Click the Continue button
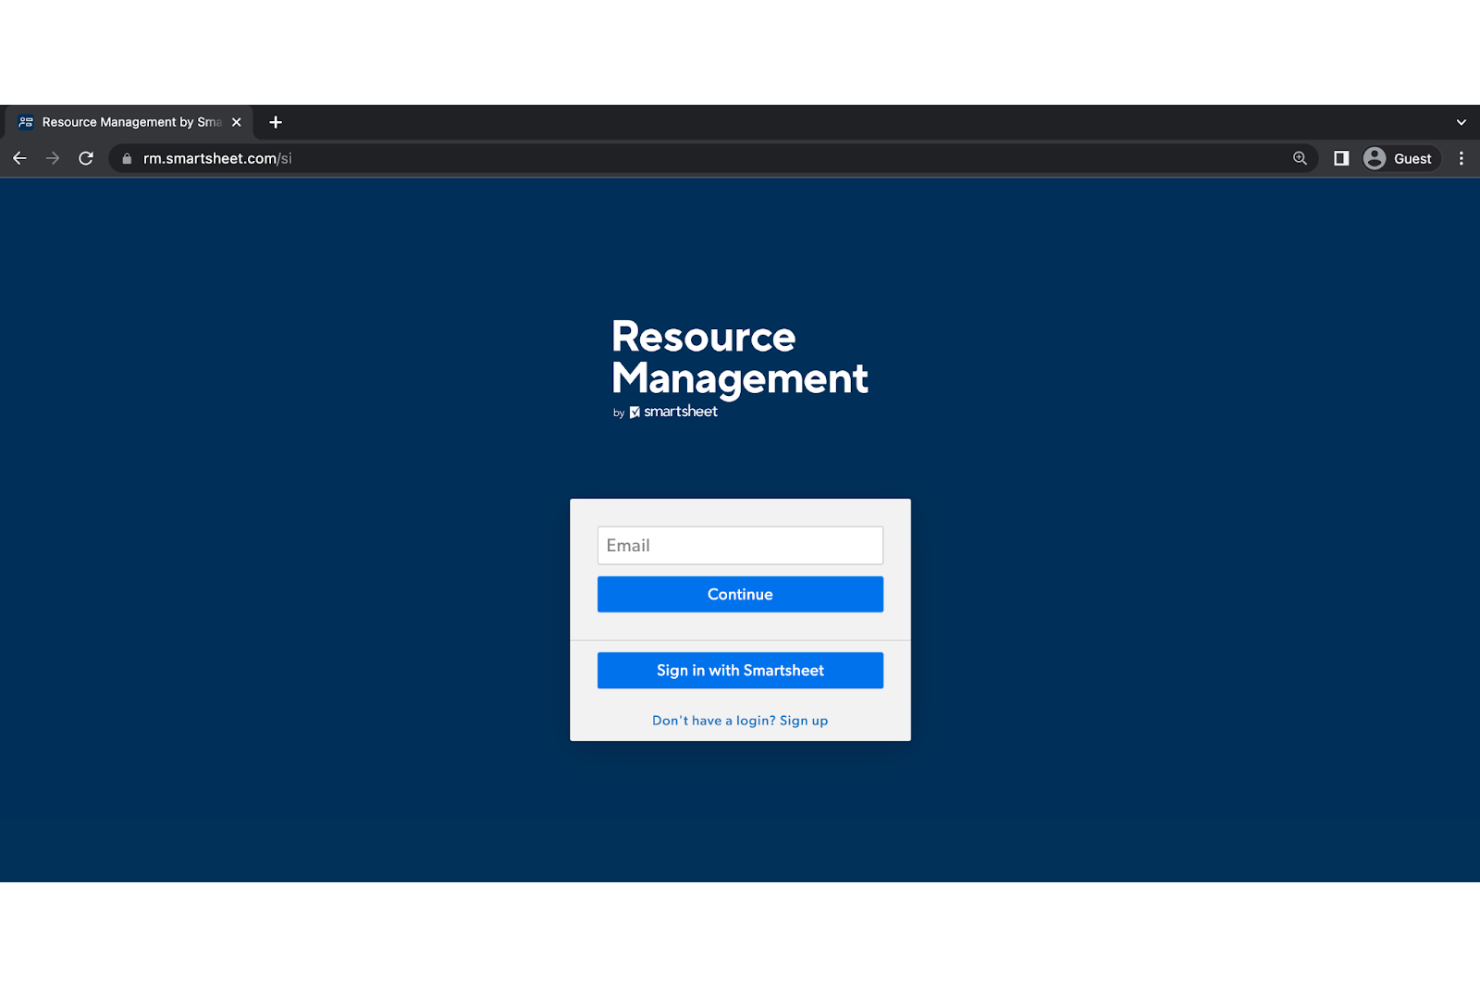1480x987 pixels. pos(740,593)
